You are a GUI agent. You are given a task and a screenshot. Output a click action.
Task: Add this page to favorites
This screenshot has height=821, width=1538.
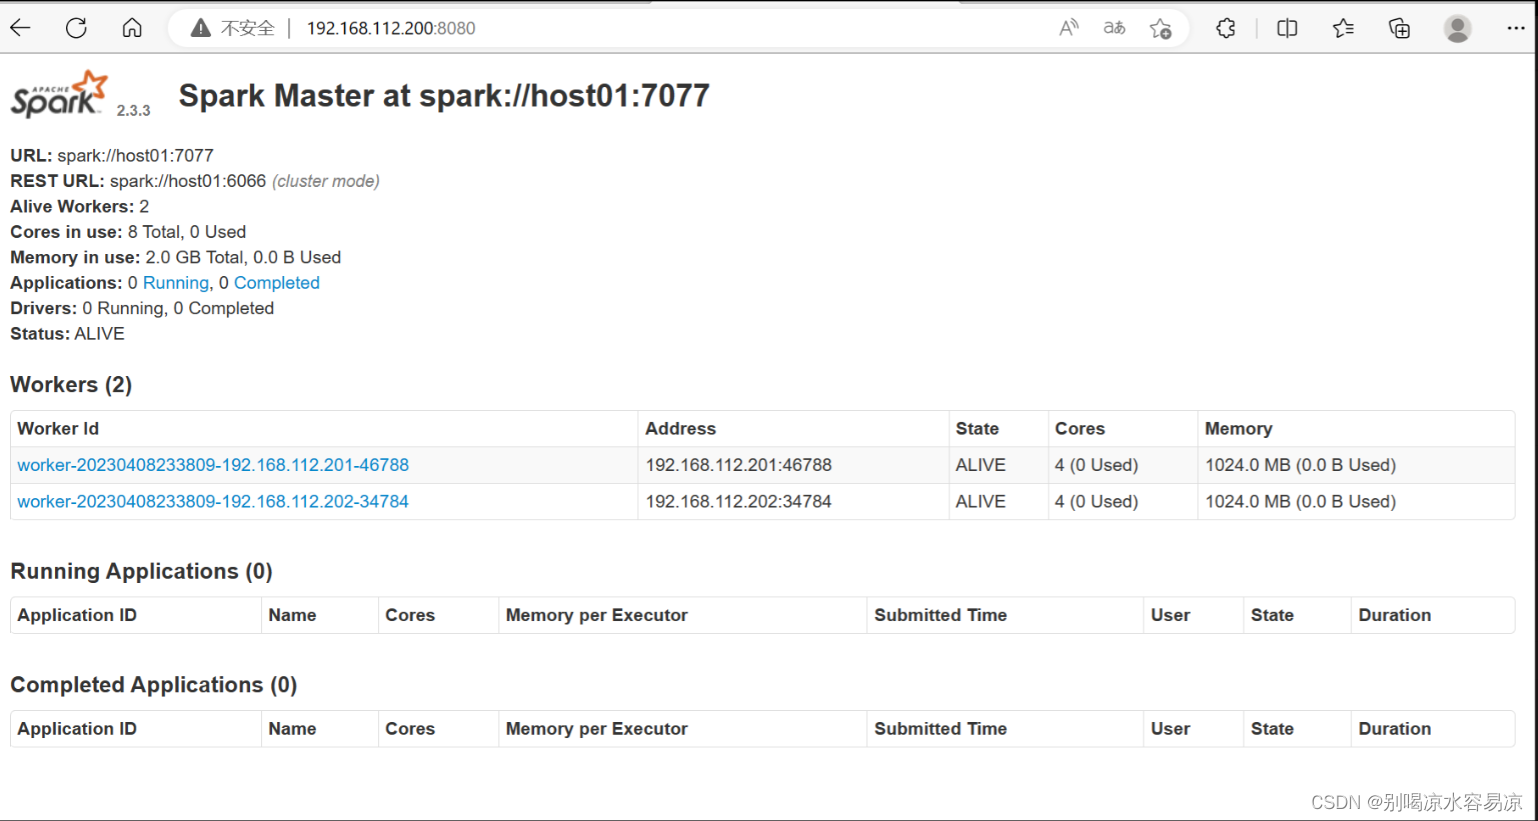[1160, 27]
